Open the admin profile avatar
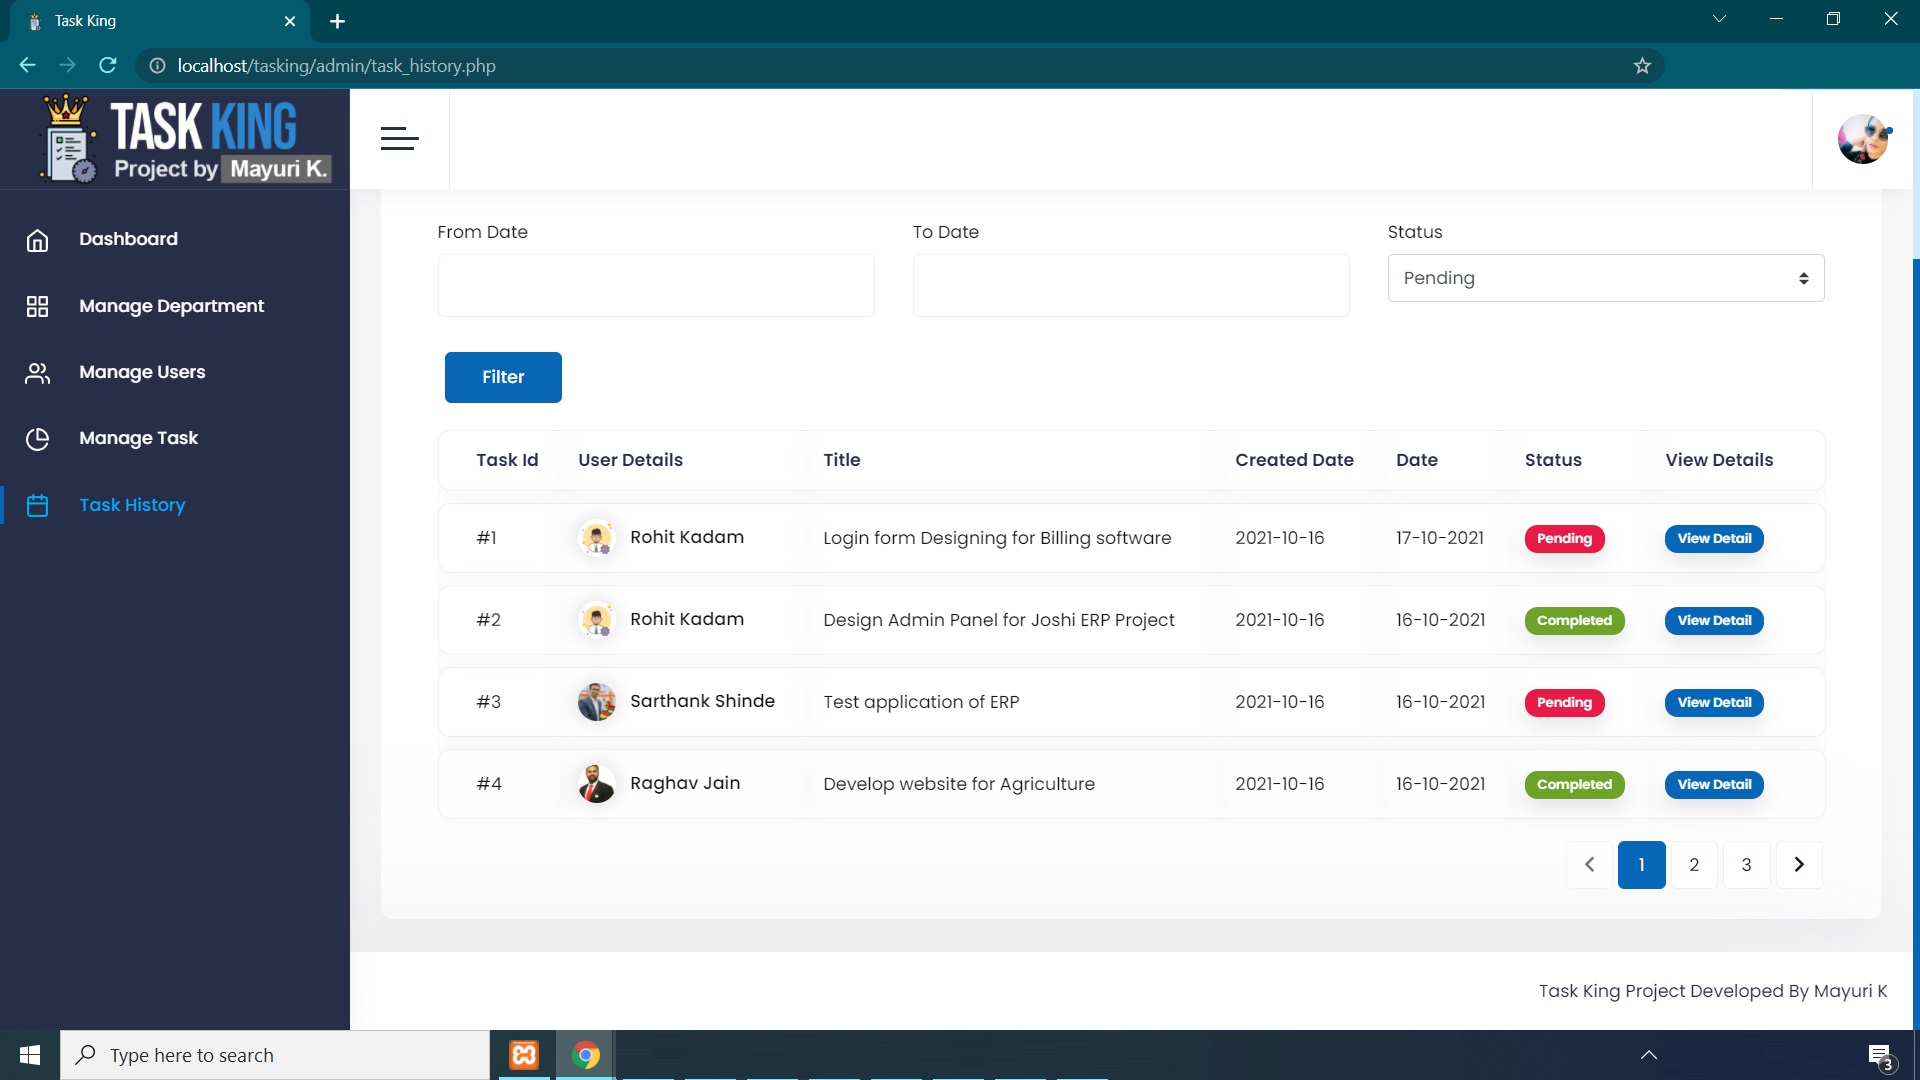Viewport: 1920px width, 1080px height. 1863,139
